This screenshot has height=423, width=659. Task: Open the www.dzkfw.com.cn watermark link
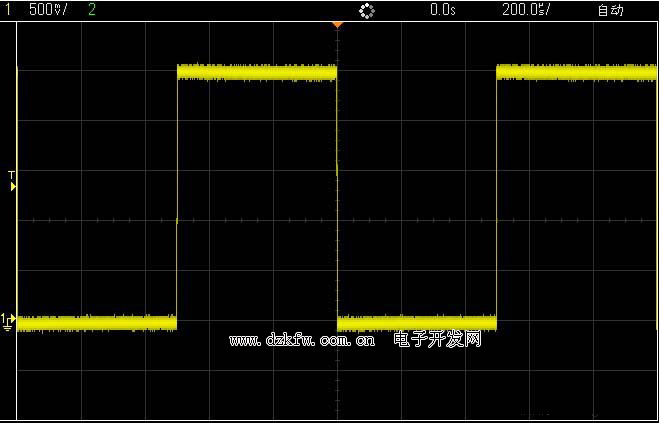click(x=302, y=341)
